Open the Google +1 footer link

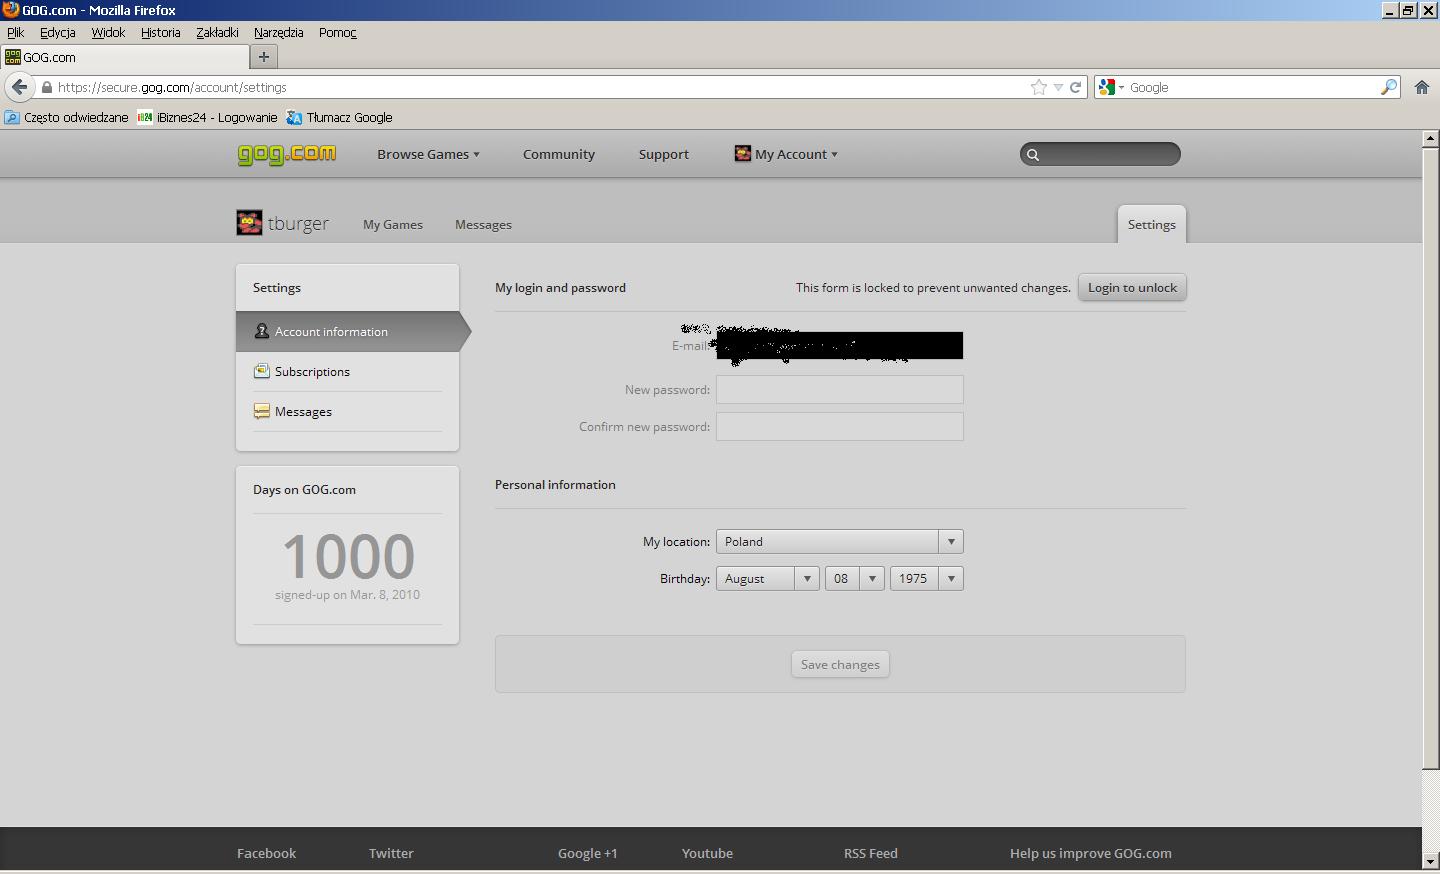pos(587,853)
